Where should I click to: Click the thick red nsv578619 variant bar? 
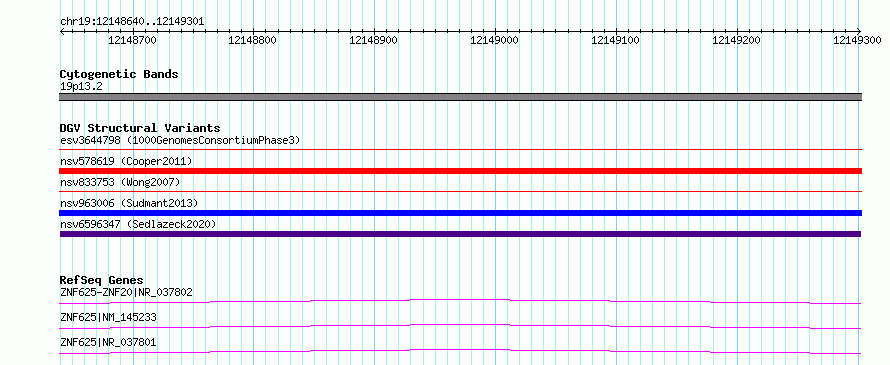coord(460,171)
